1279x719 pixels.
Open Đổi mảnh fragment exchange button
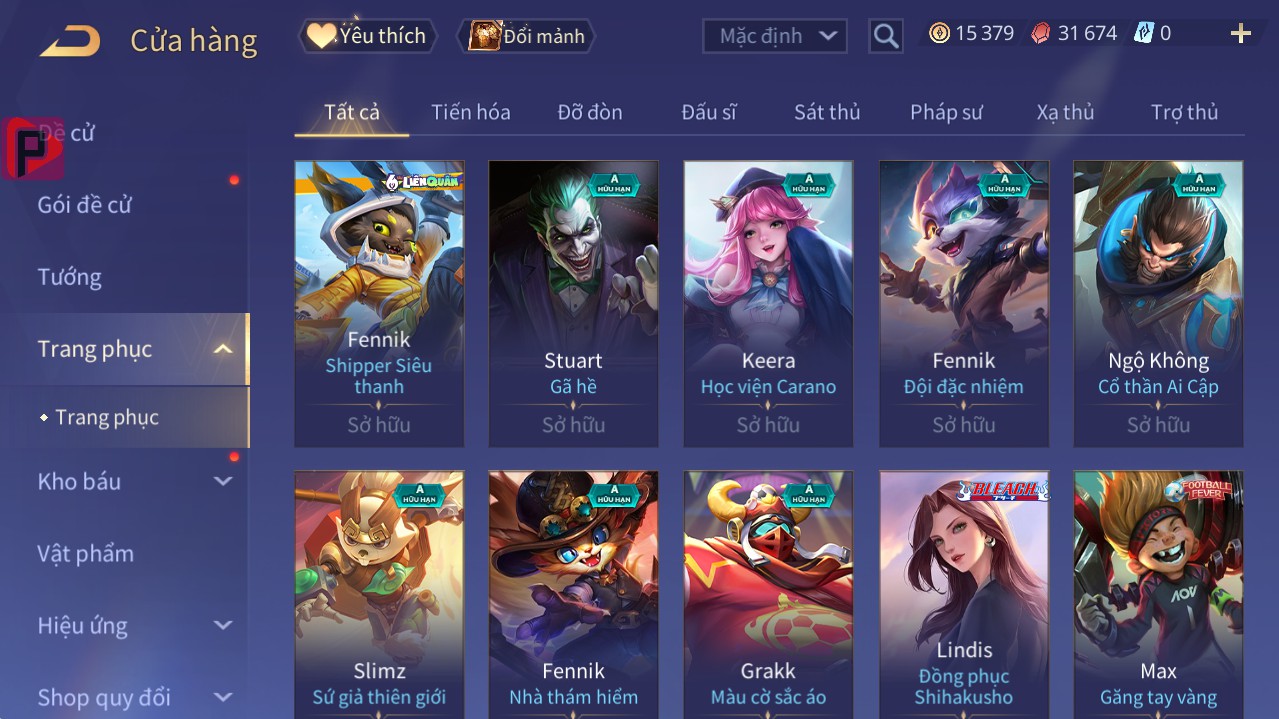click(526, 36)
